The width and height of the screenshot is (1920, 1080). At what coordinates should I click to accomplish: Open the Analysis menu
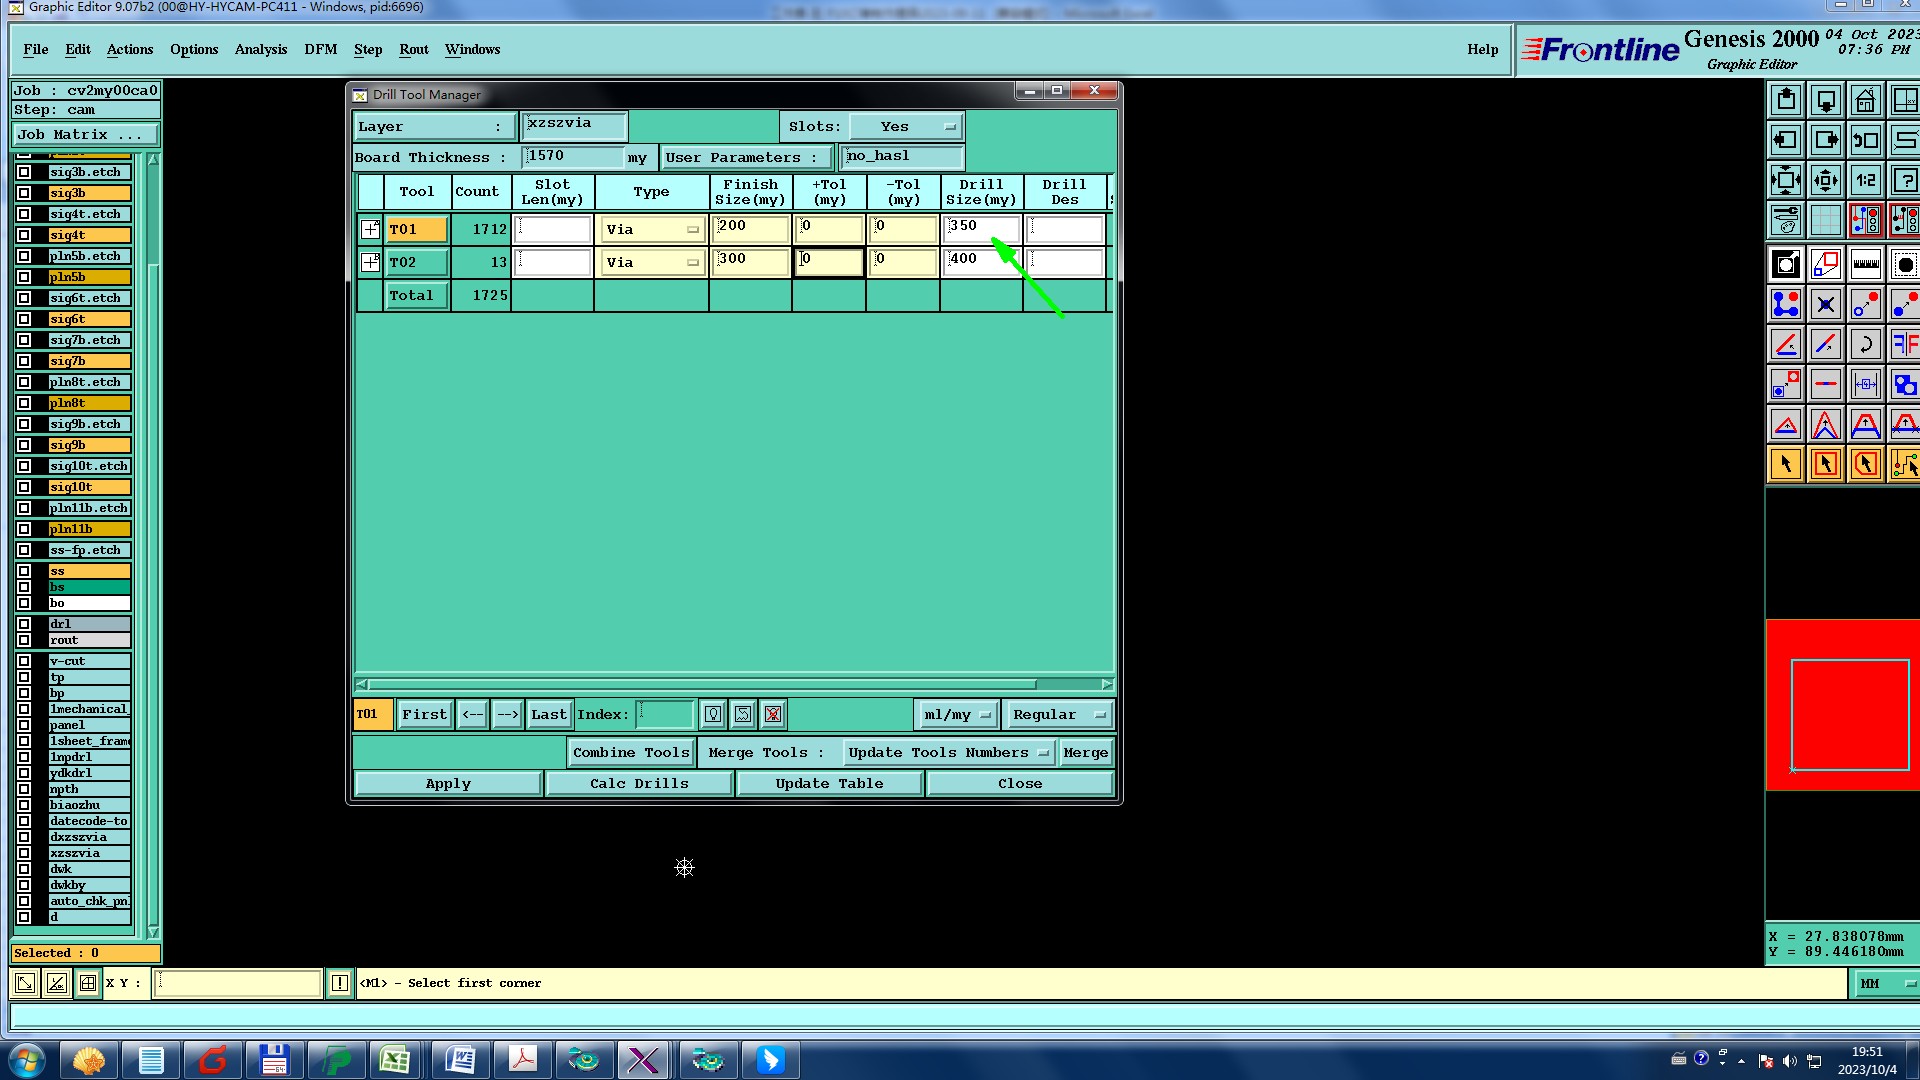click(260, 49)
